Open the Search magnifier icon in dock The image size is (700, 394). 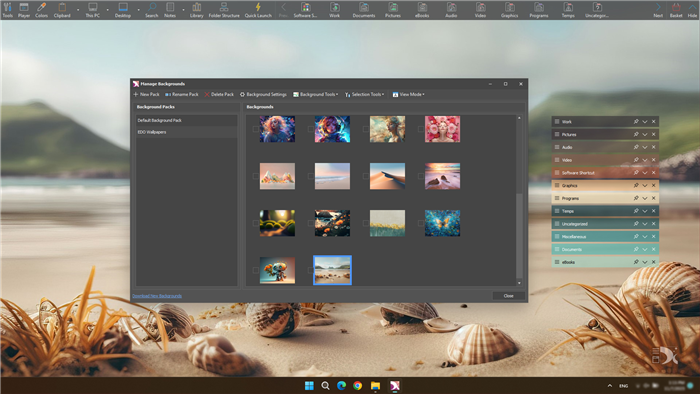pyautogui.click(x=152, y=9)
